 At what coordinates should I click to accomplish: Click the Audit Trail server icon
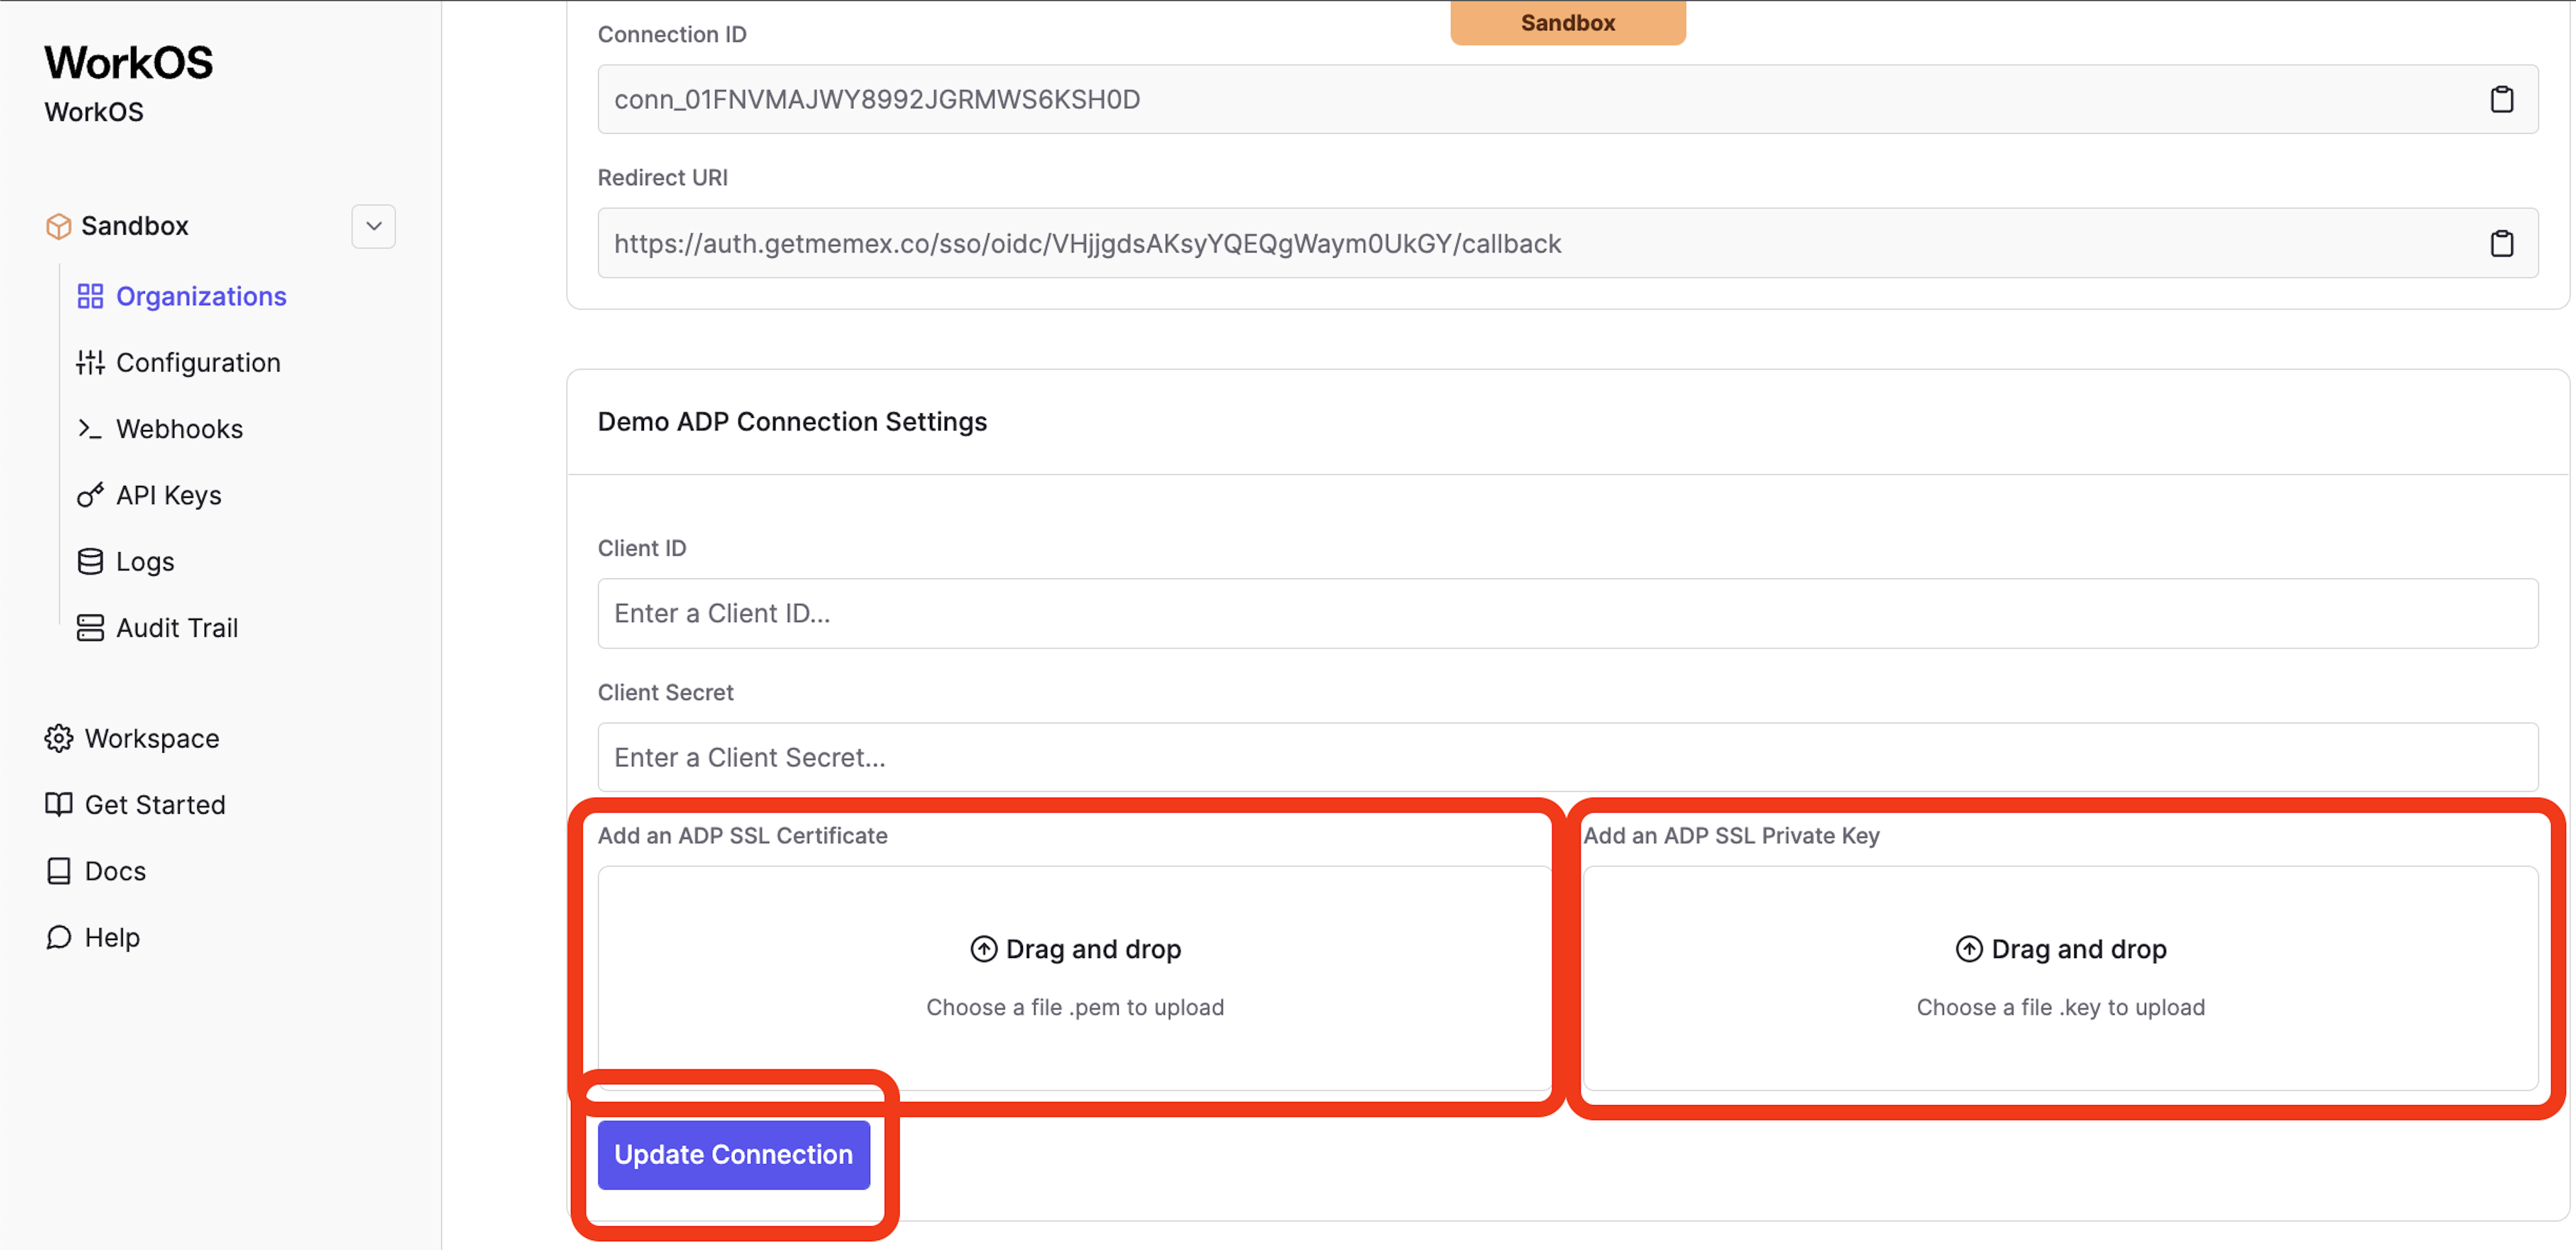(90, 628)
